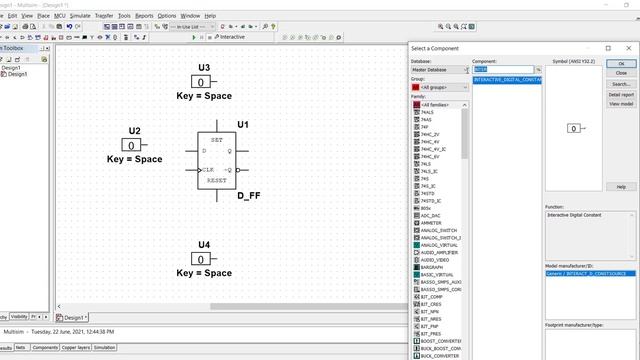Select INTERACTIVE_DIGITAL_CONSTANT in component list

tap(507, 80)
